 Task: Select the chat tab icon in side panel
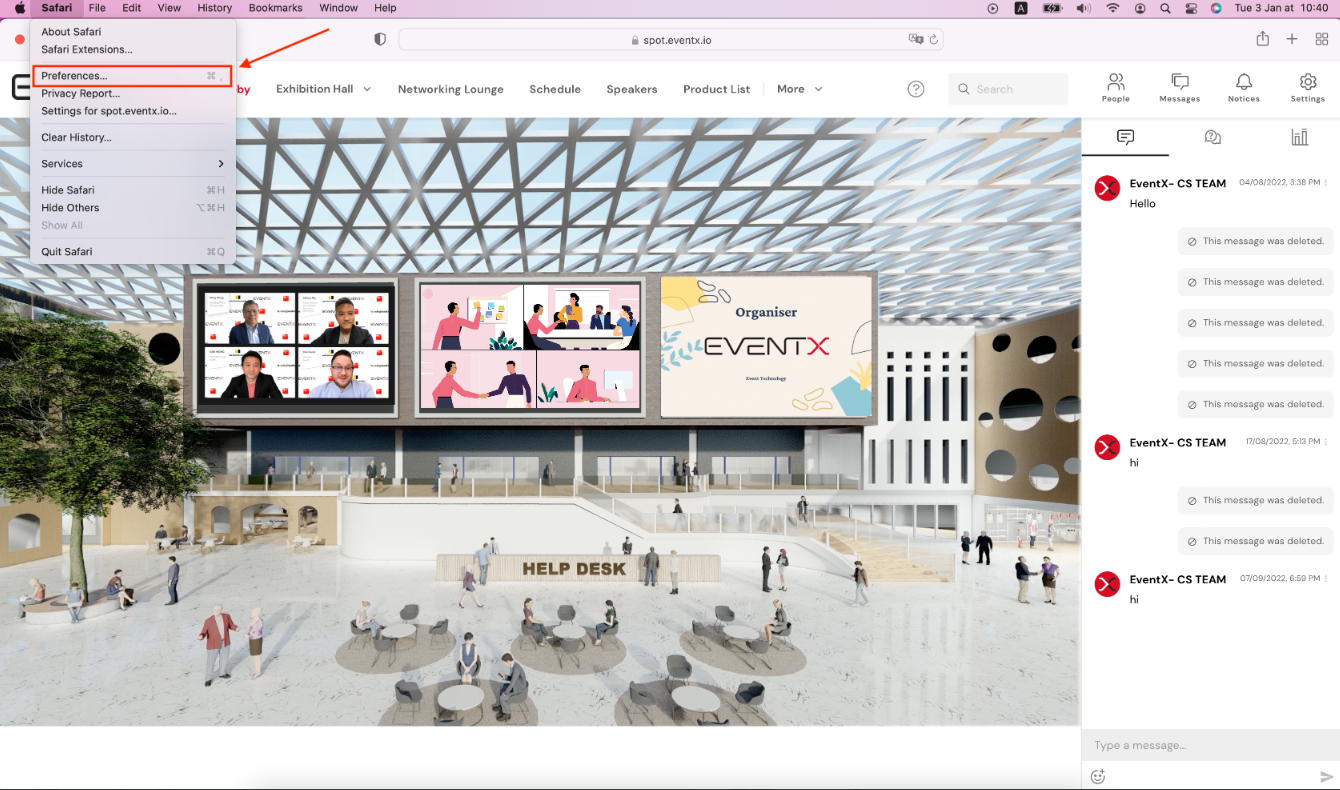click(1125, 137)
